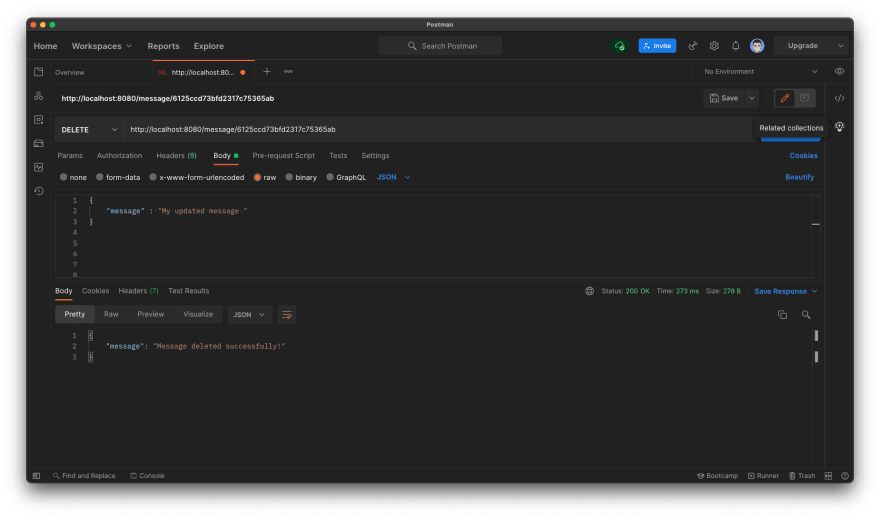
Task: Copy the response body with copy icon
Action: click(x=782, y=315)
